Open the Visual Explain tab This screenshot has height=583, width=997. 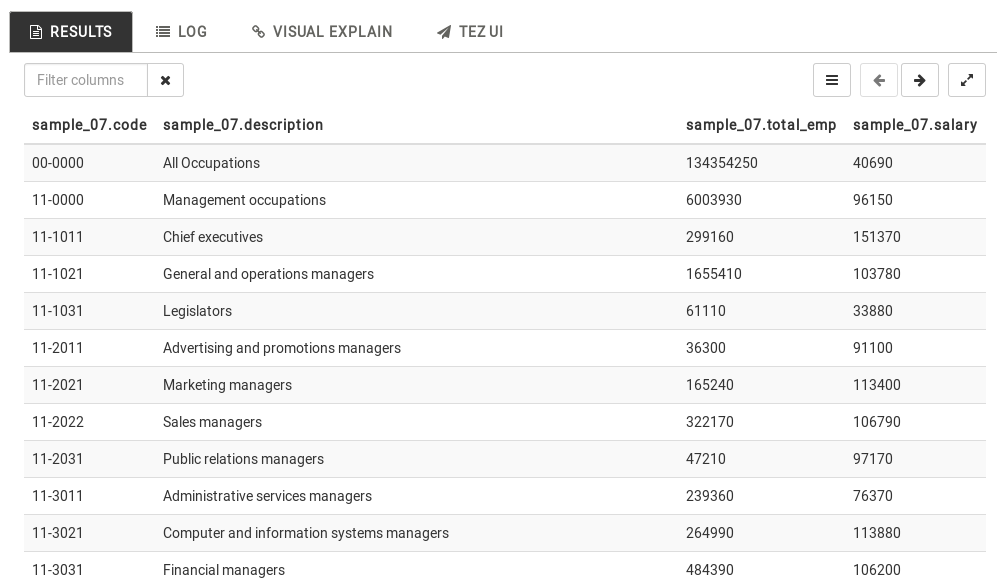[x=322, y=32]
